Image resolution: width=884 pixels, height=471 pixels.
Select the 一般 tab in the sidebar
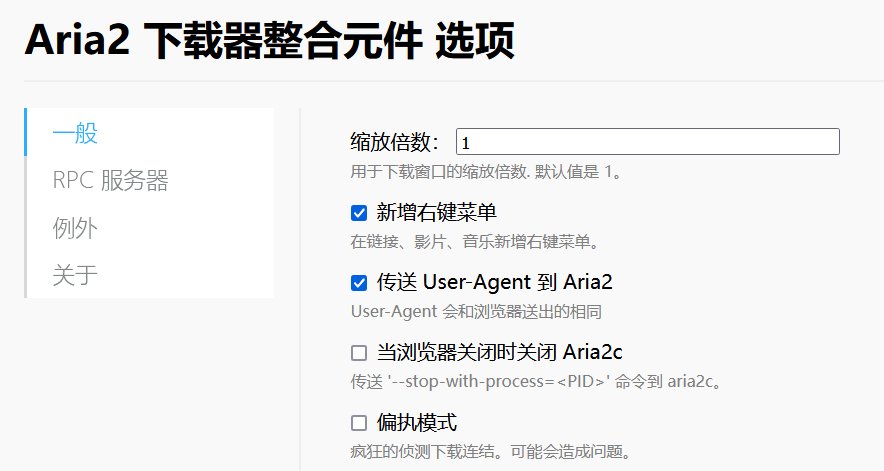(76, 133)
